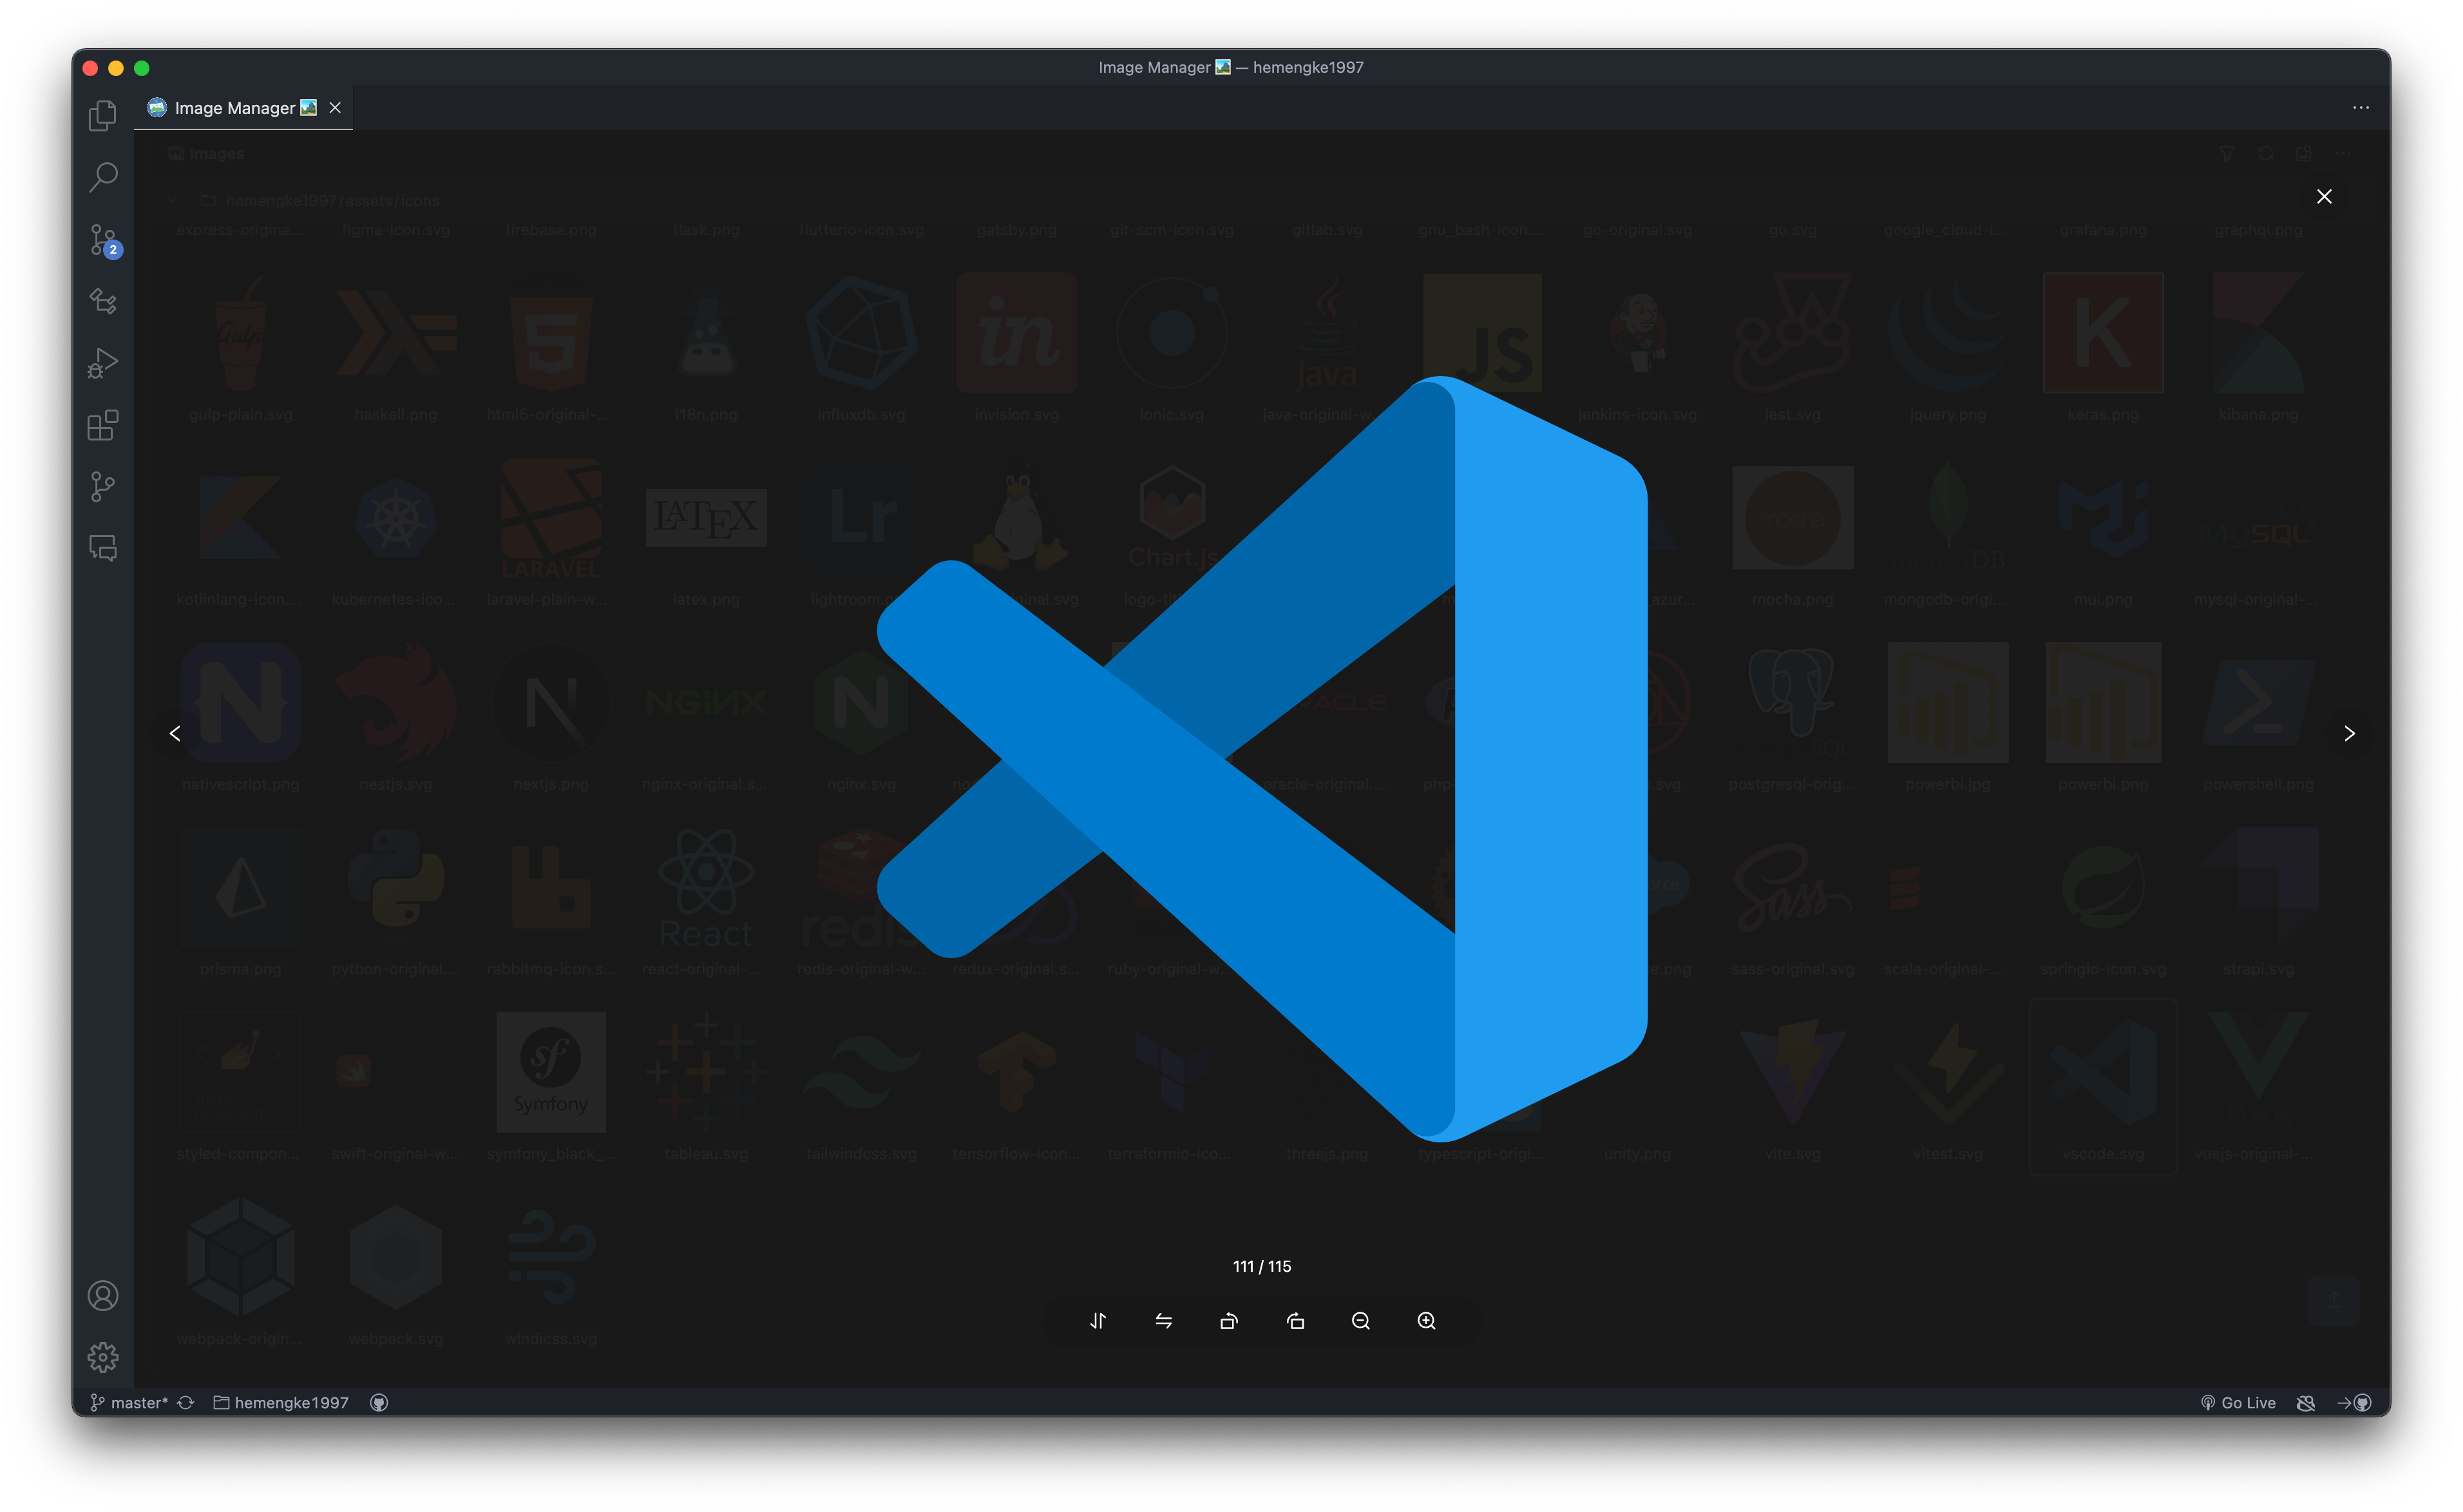
Task: Switch to the Image Manager tab
Action: pyautogui.click(x=235, y=108)
